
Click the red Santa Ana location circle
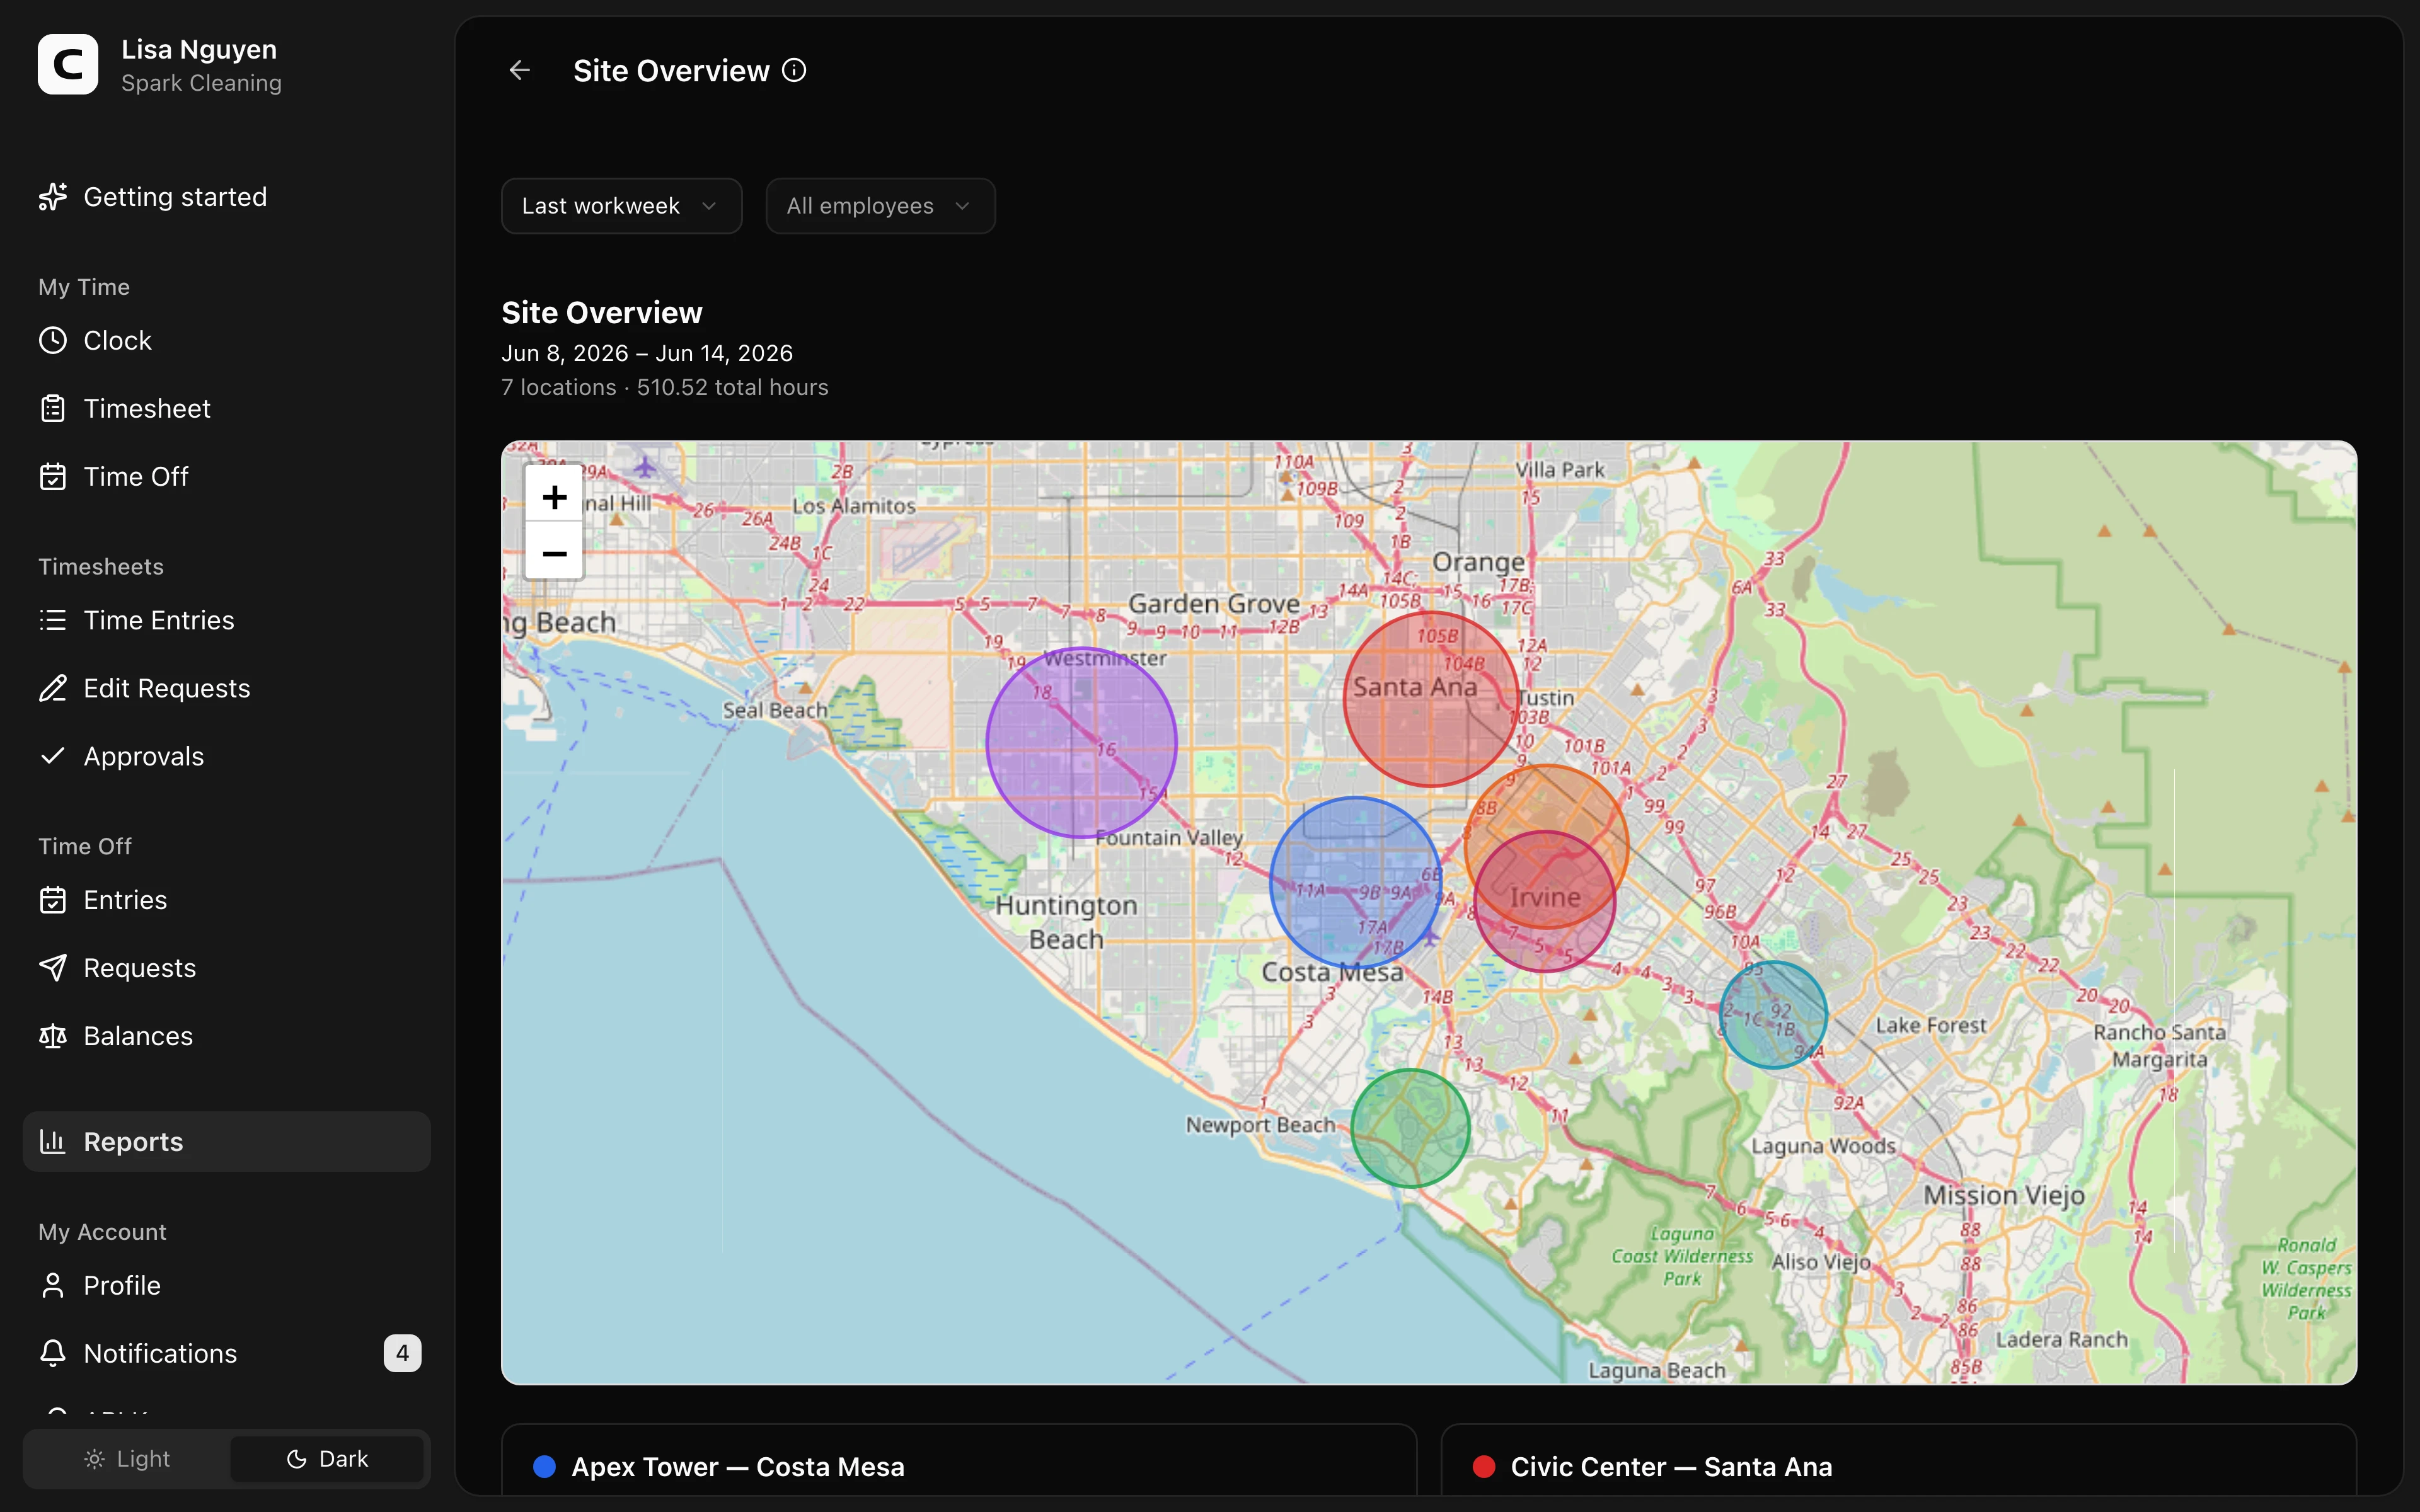tap(1431, 699)
